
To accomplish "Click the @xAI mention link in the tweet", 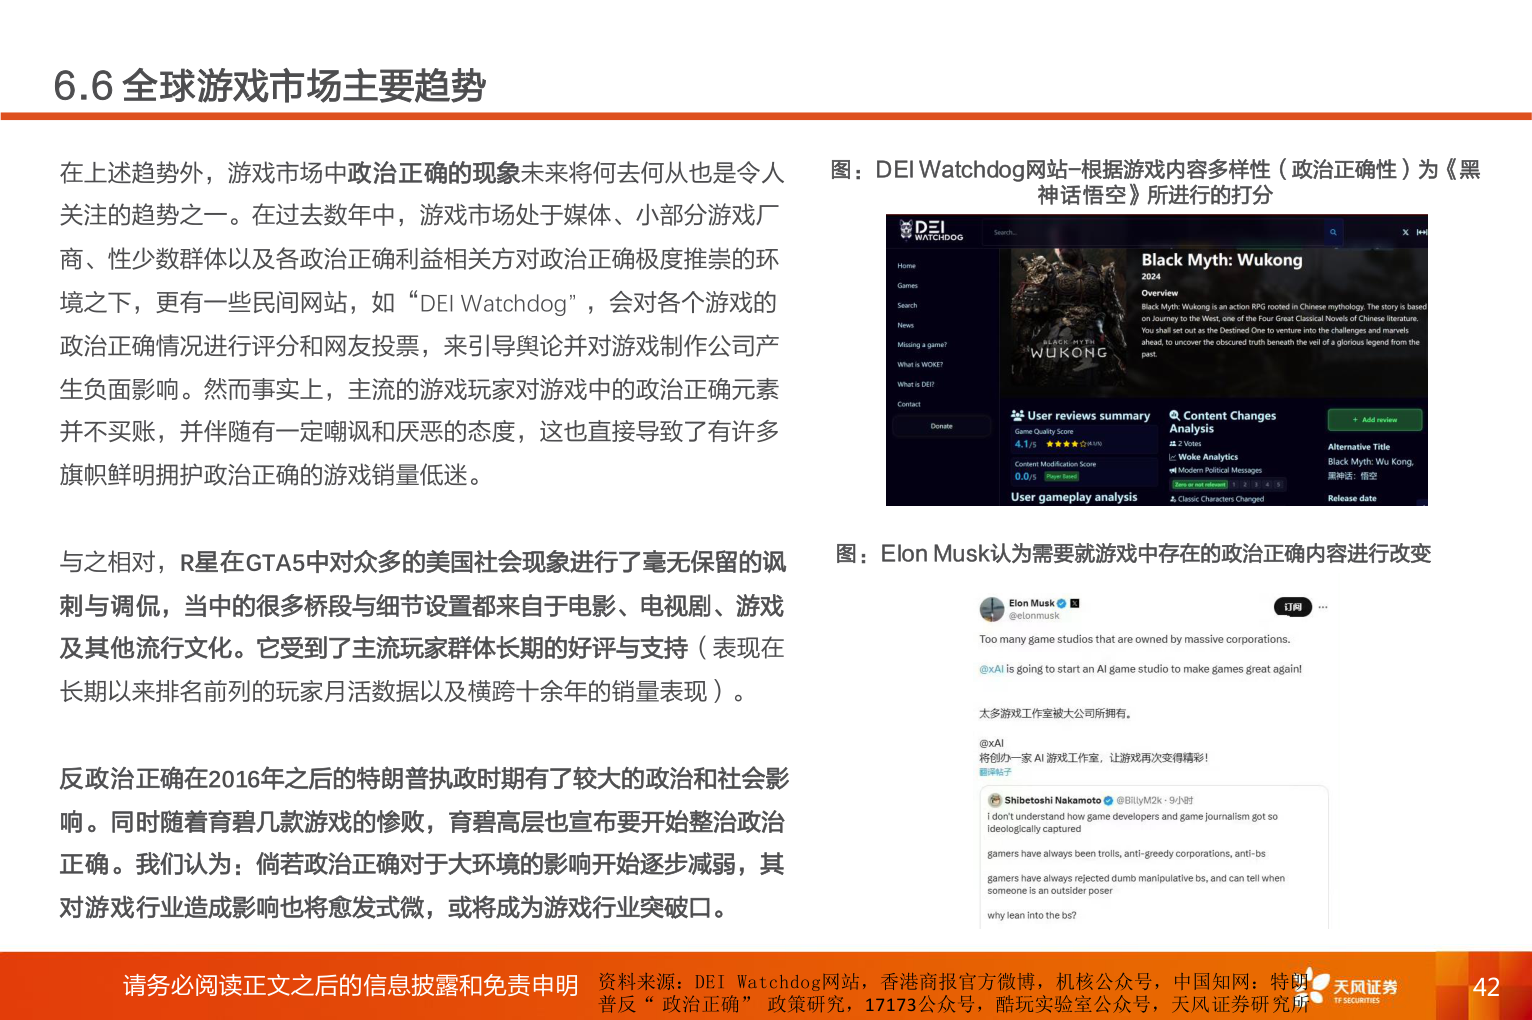I will [x=991, y=669].
